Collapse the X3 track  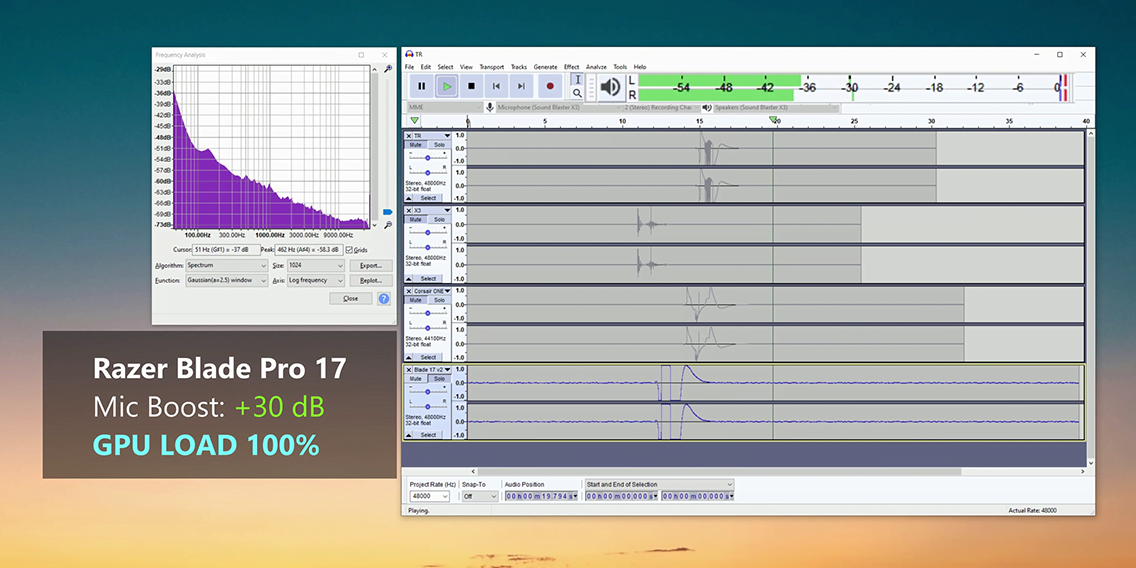pyautogui.click(x=409, y=278)
